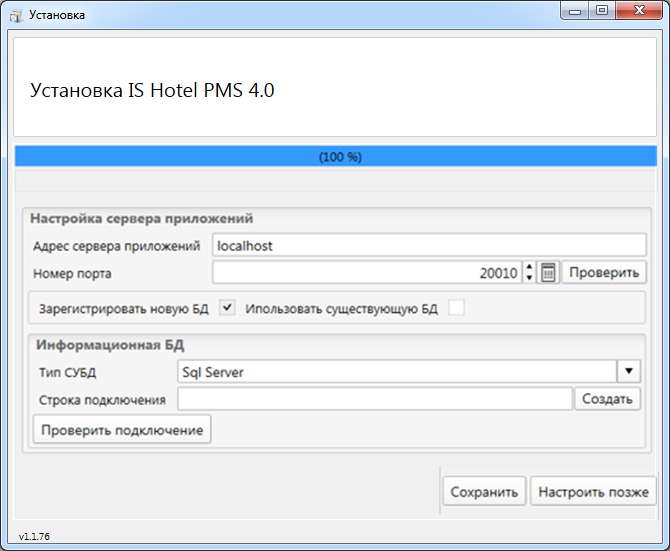This screenshot has height=551, width=670.
Task: Open calculator icon next to port number
Action: coord(548,273)
